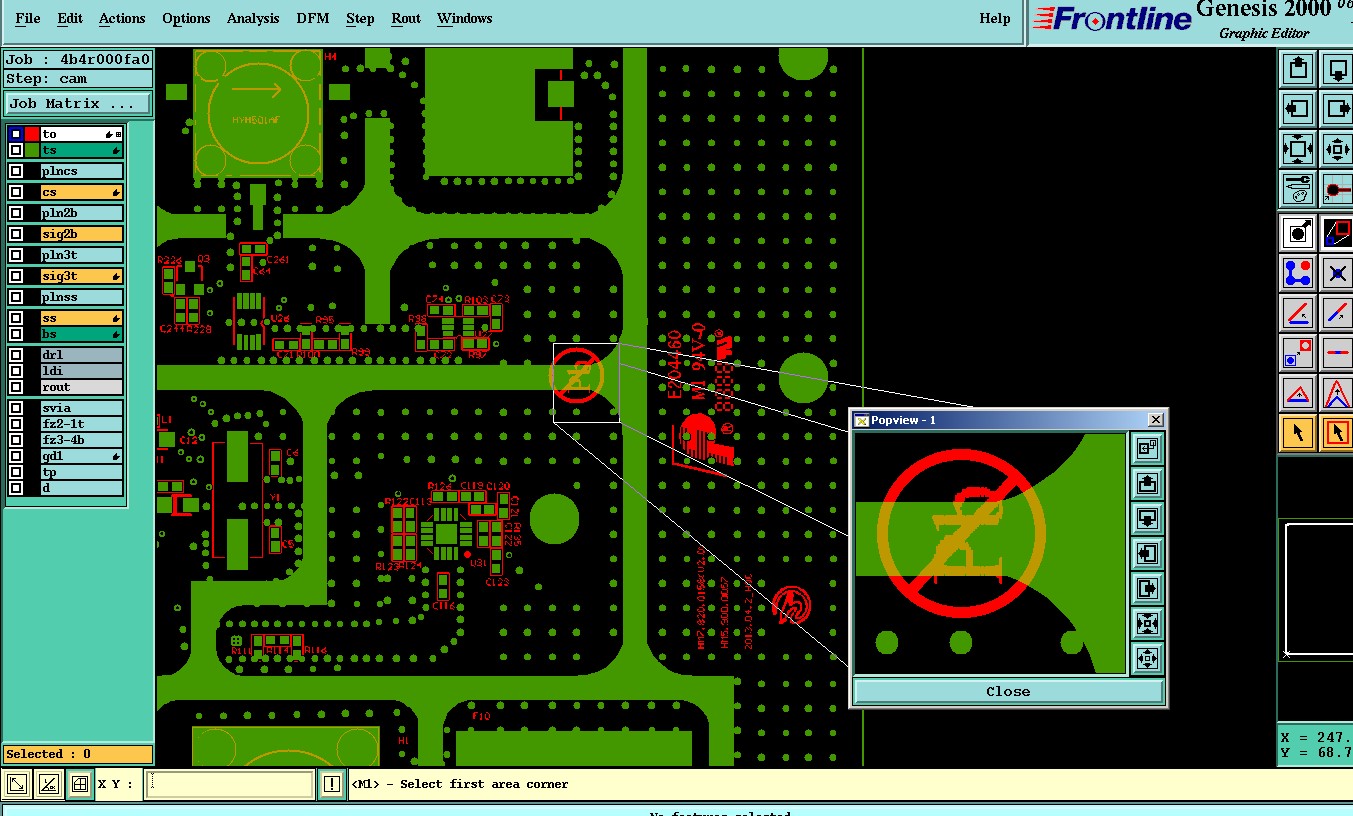Select the fz2-1t layer name

pos(81,424)
